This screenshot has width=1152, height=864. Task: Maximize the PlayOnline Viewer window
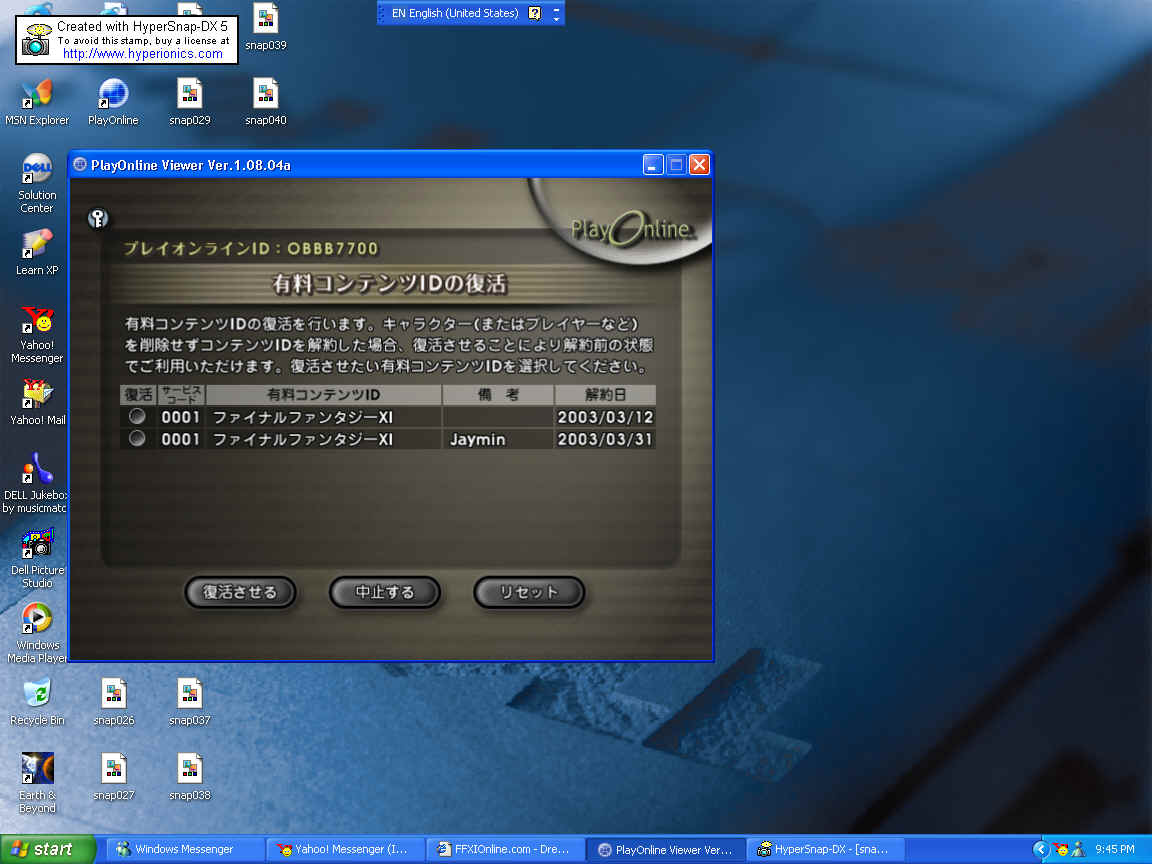(676, 165)
